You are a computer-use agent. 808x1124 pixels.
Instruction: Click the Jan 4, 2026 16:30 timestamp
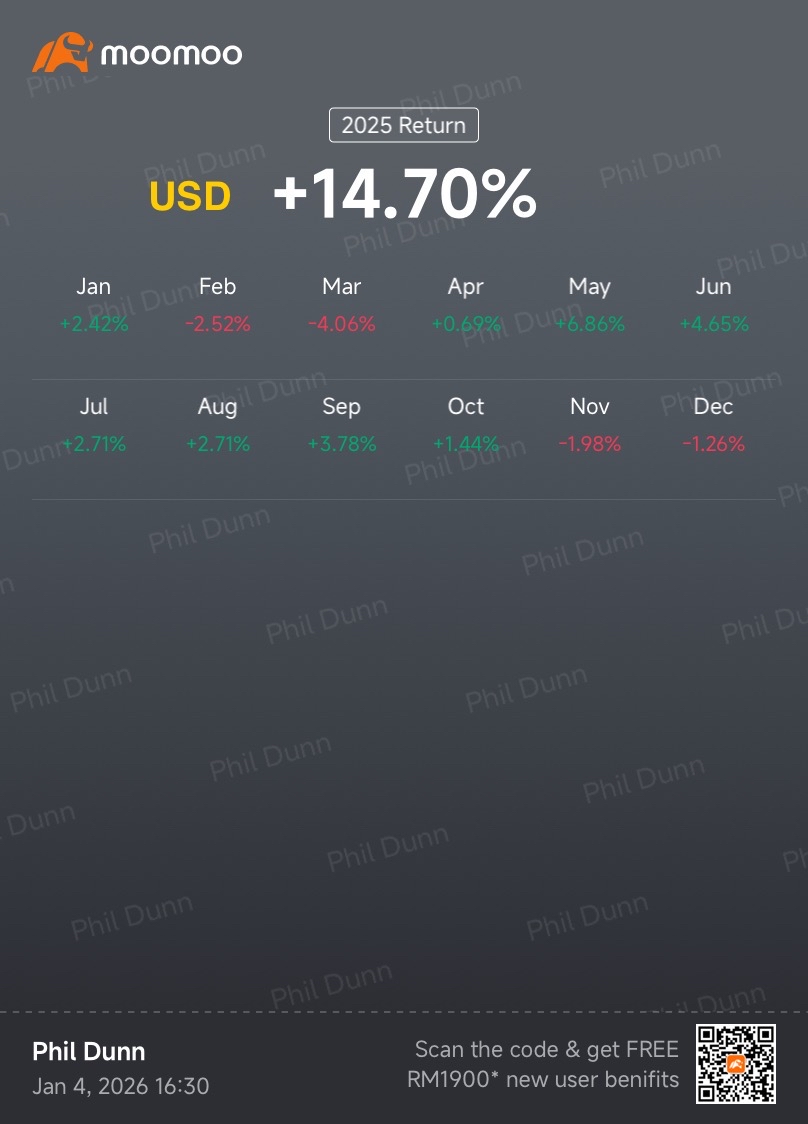click(x=121, y=1086)
